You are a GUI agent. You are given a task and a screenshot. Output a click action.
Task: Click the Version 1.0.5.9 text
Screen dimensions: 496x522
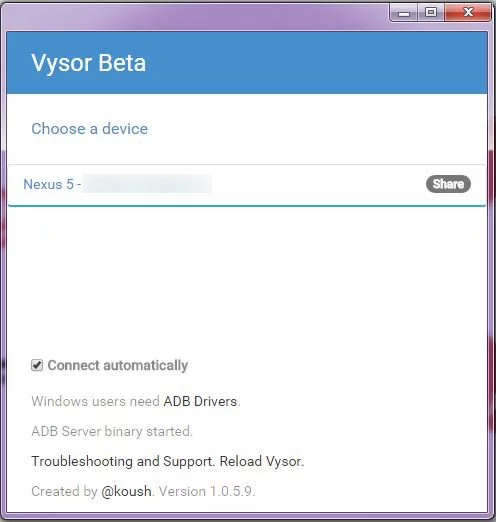[207, 491]
